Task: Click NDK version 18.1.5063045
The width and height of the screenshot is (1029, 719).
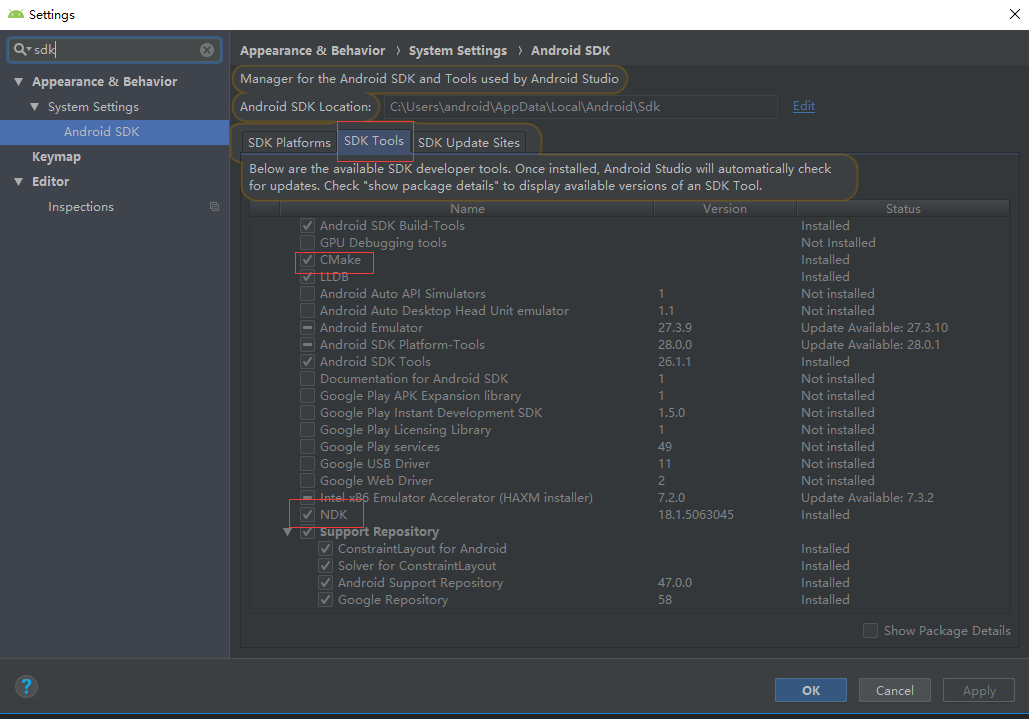Action: coord(696,515)
